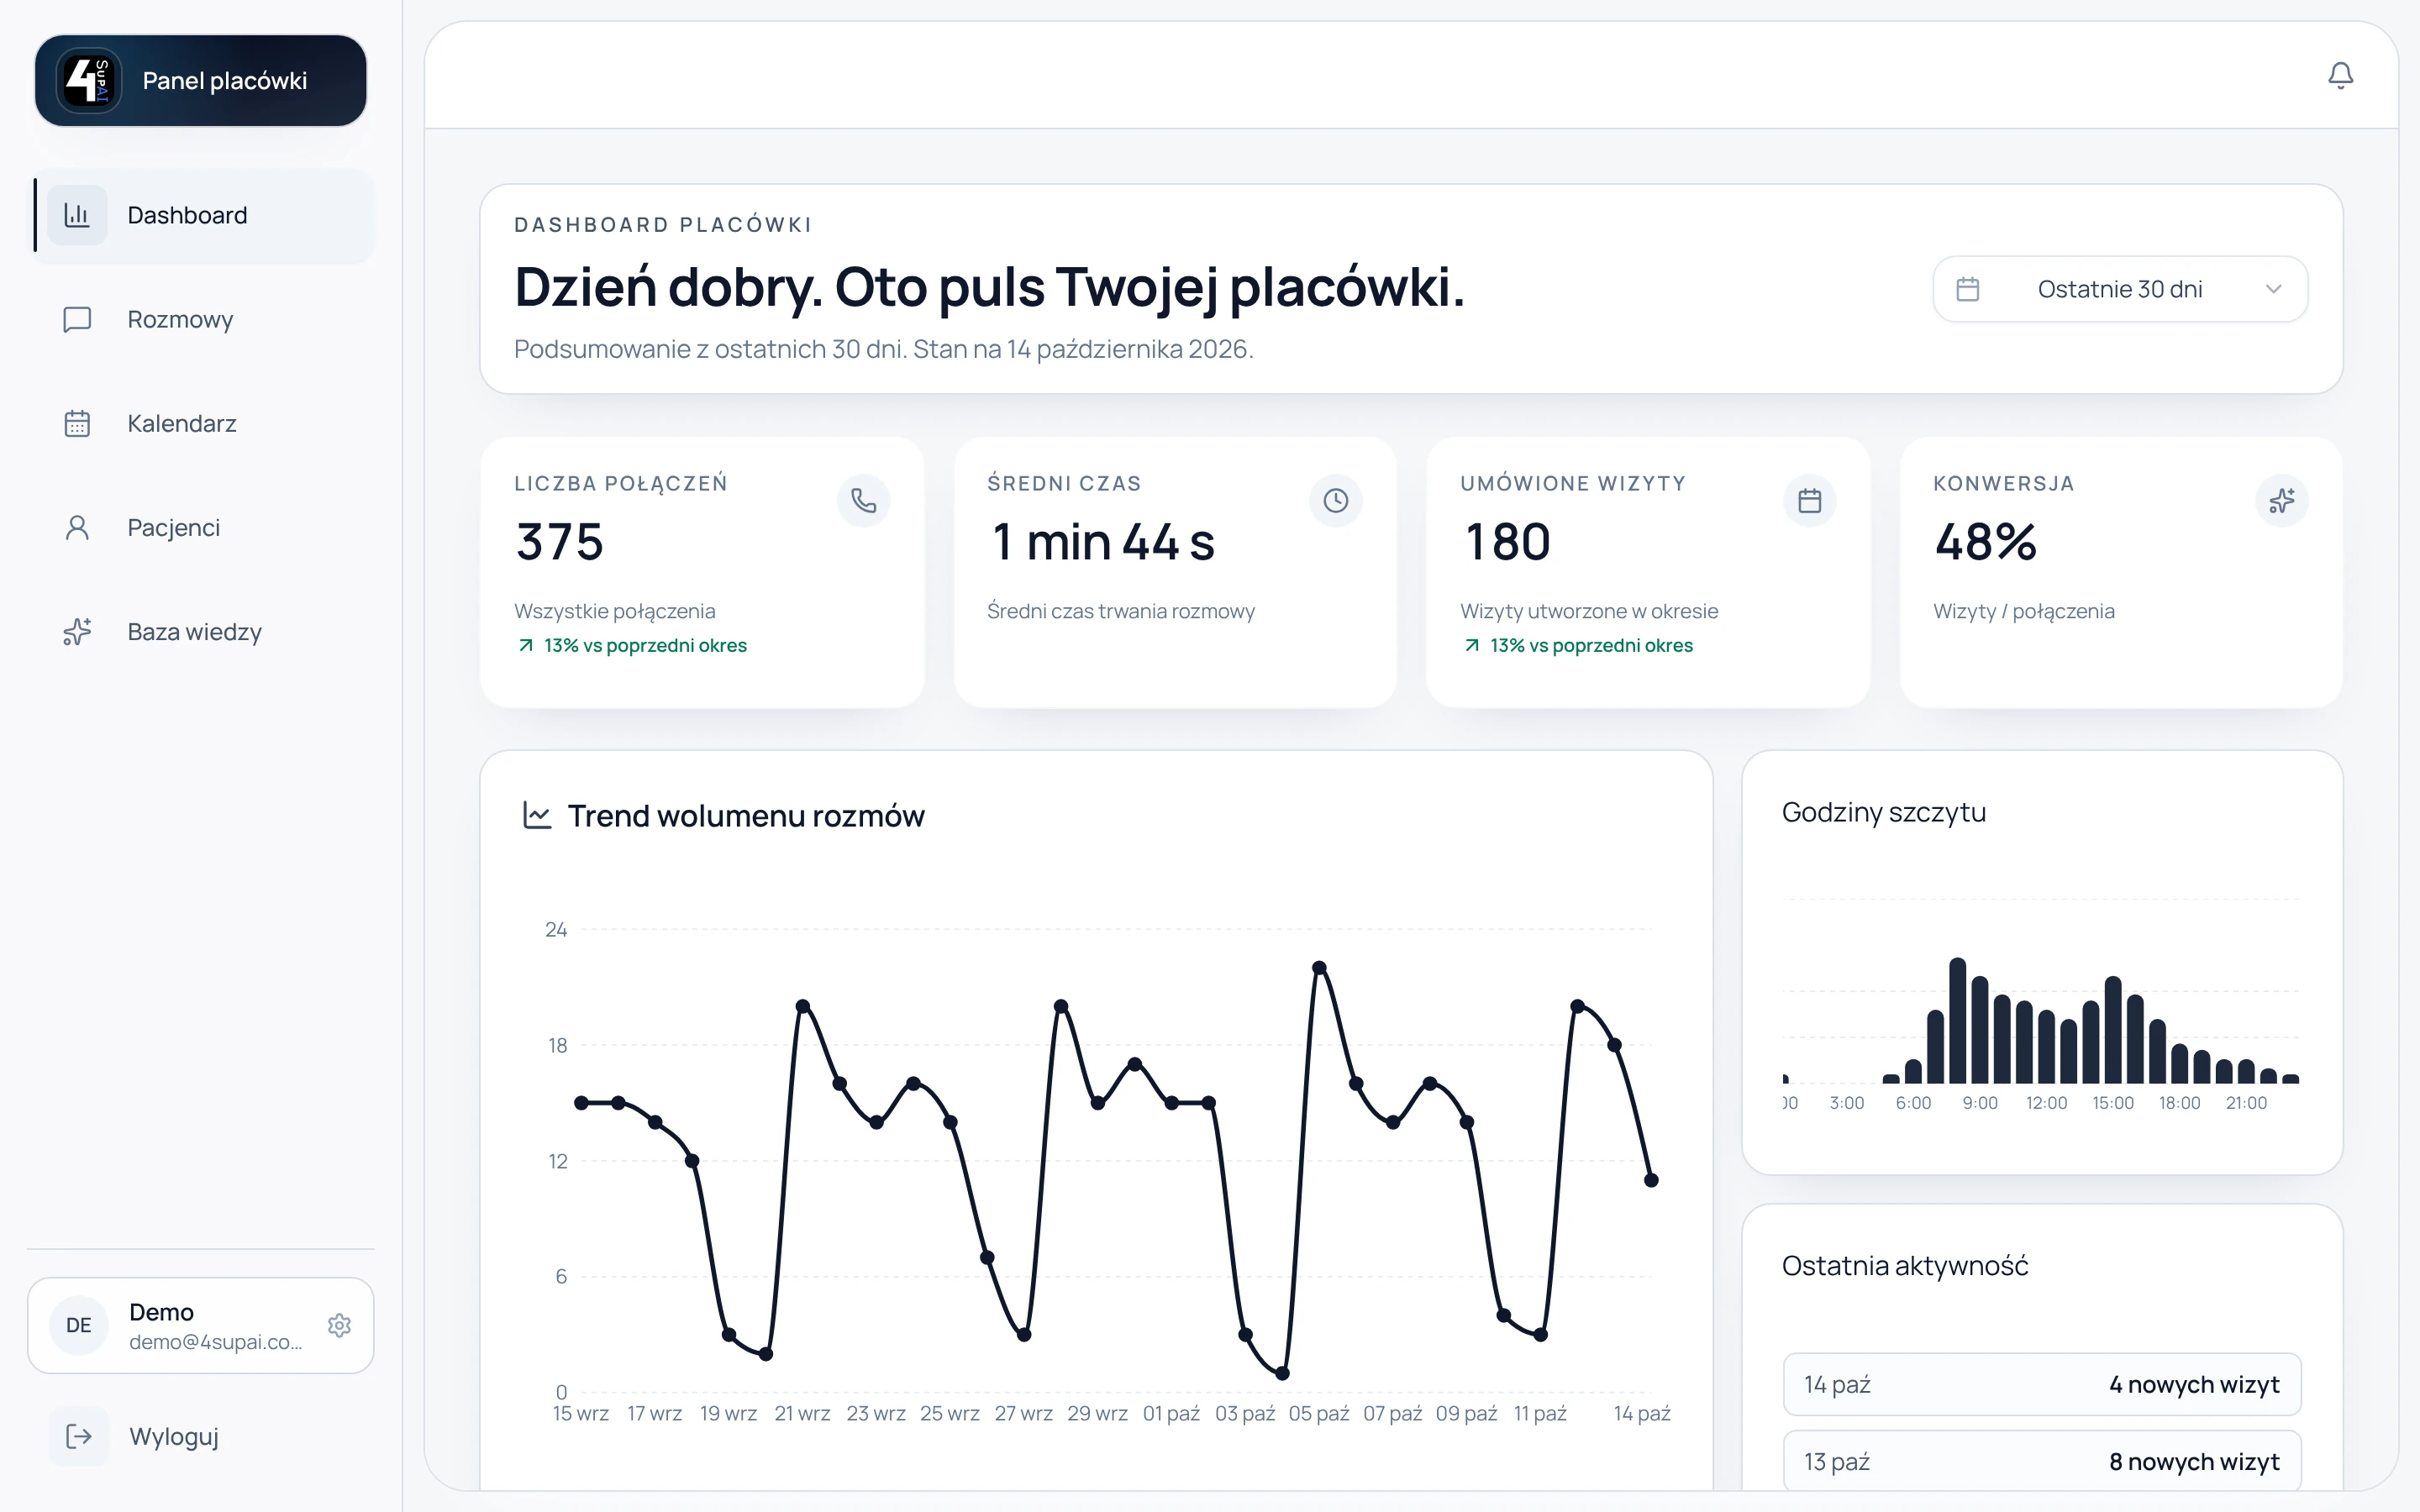This screenshot has width=2420, height=1512.
Task: Open notifications bell icon
Action: point(2340,75)
